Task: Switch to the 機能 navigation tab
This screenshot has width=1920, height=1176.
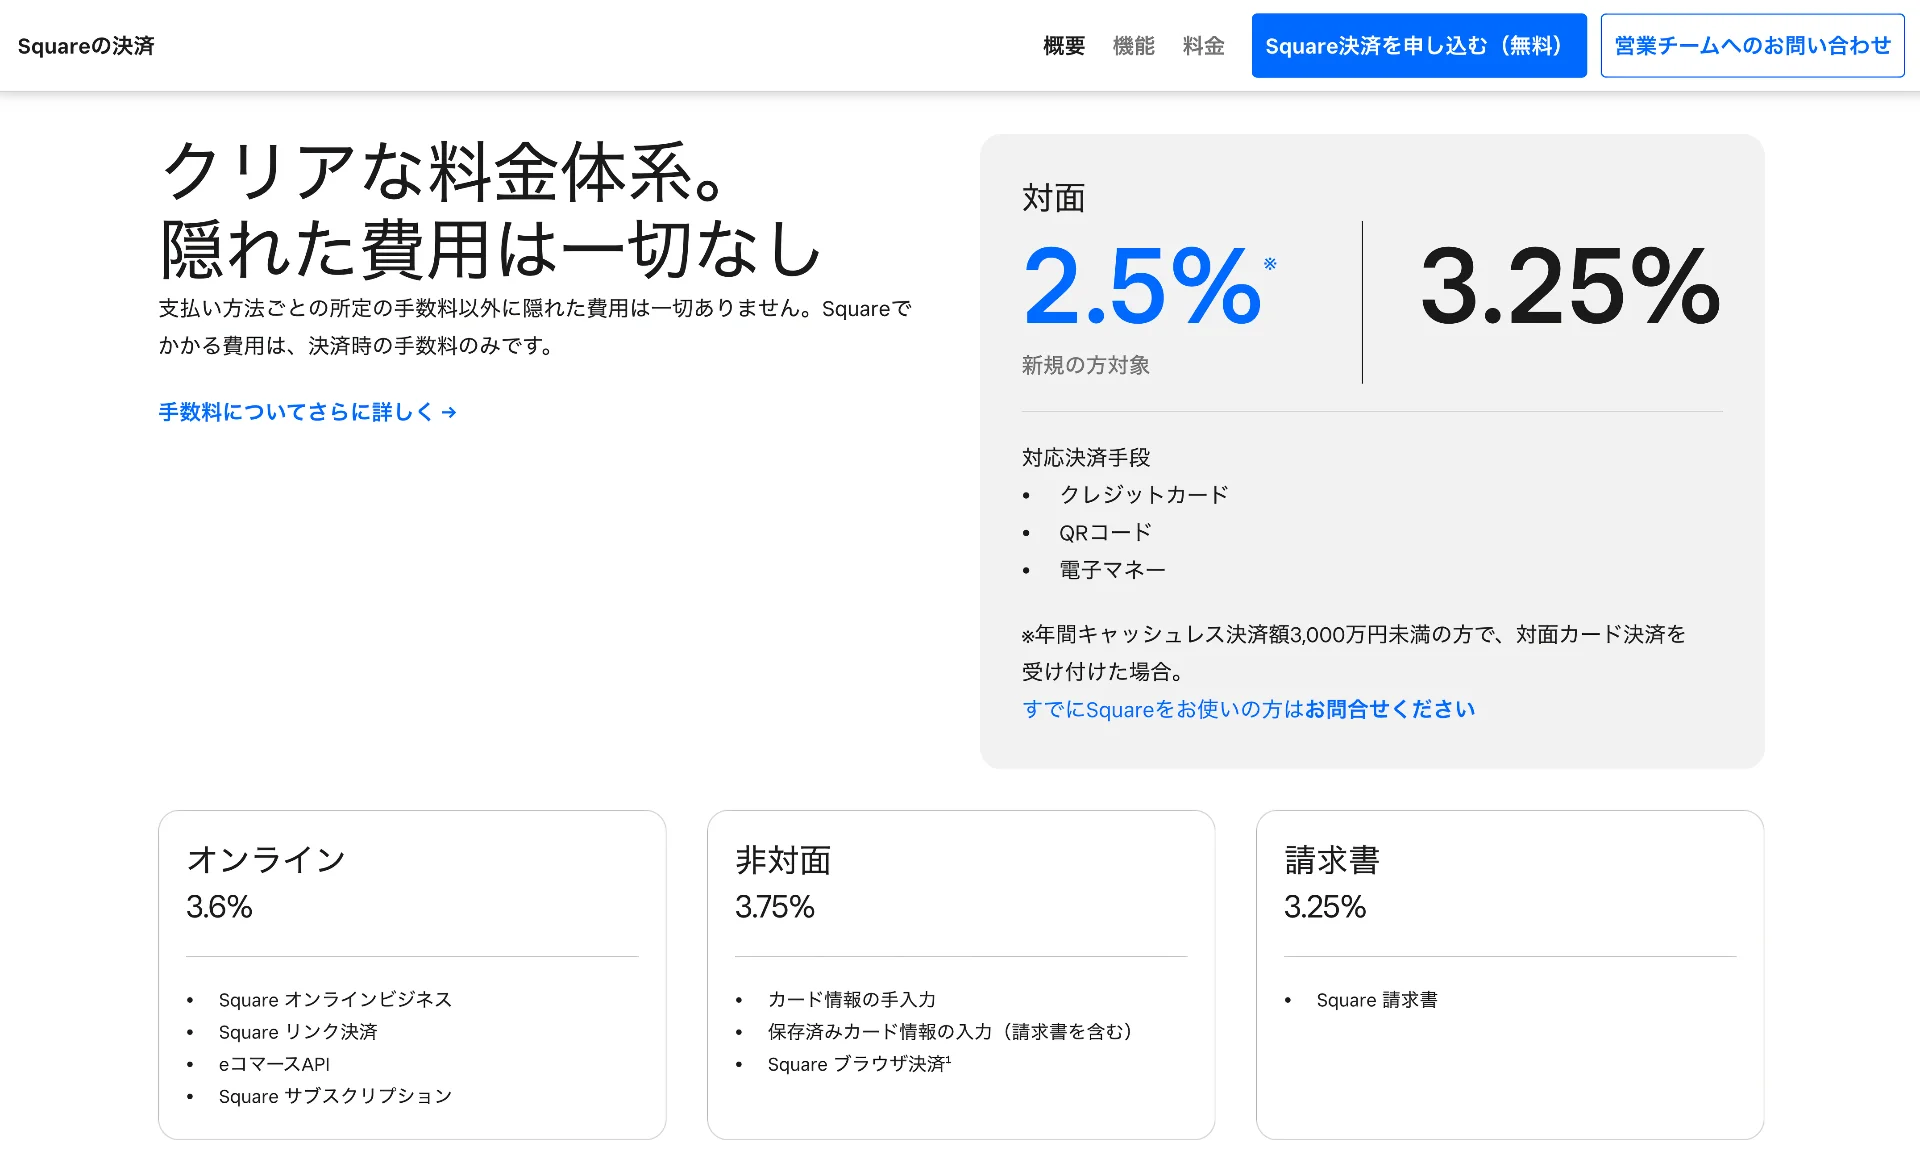Action: [1133, 46]
